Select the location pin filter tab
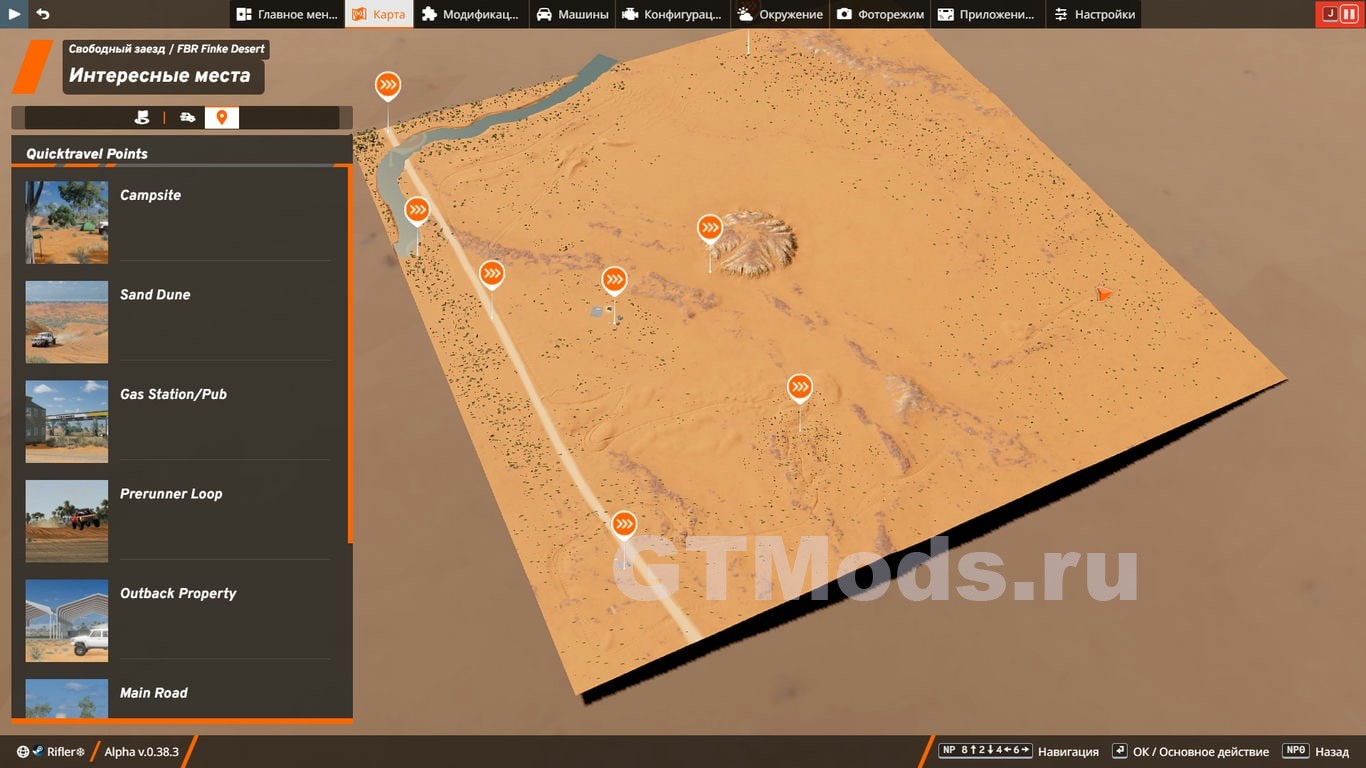 pyautogui.click(x=222, y=118)
